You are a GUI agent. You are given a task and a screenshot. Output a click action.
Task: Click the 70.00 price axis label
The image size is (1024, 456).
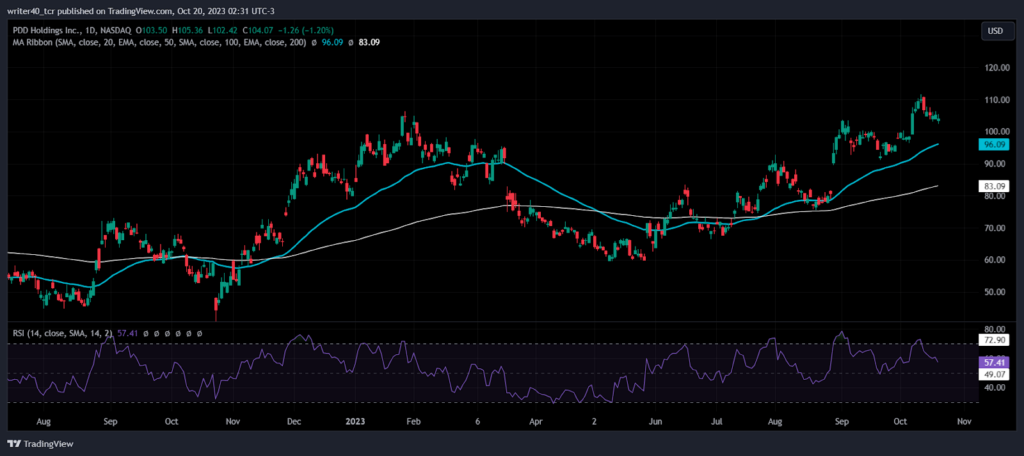[995, 228]
